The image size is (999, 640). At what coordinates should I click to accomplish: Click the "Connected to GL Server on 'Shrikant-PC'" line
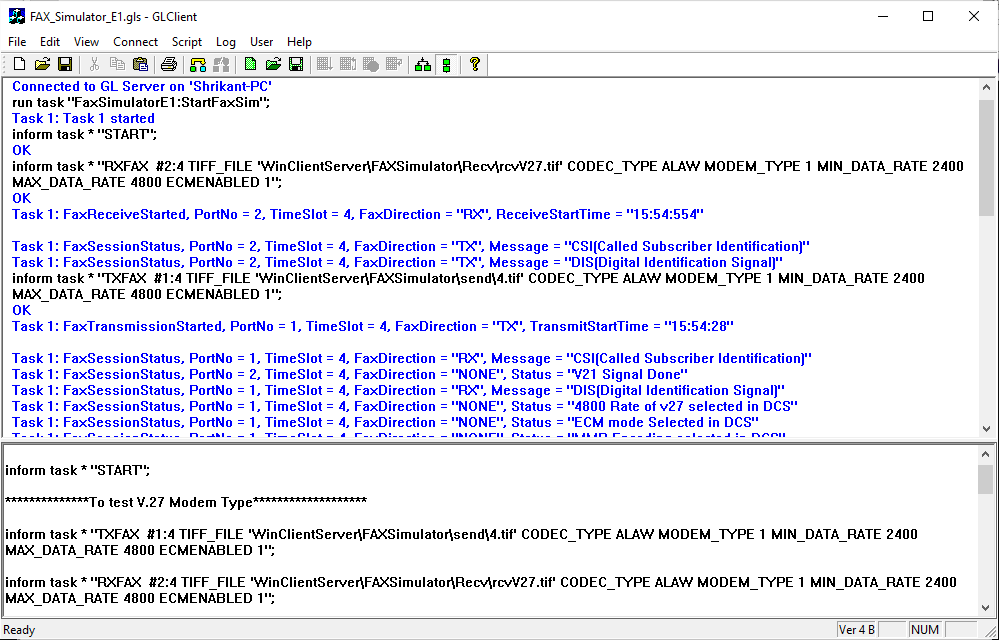[142, 86]
